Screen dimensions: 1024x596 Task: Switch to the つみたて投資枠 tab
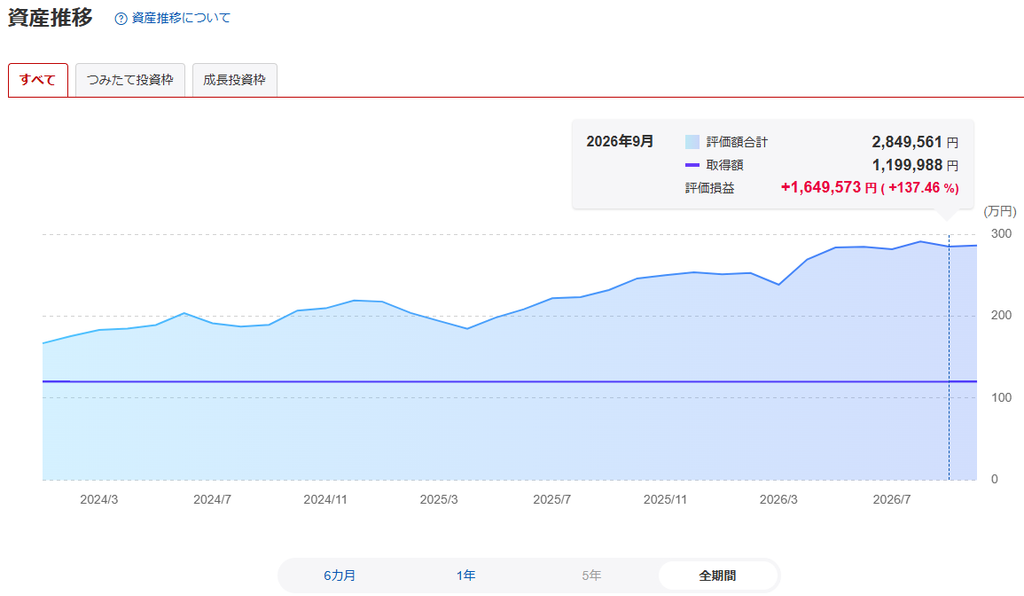tap(130, 80)
